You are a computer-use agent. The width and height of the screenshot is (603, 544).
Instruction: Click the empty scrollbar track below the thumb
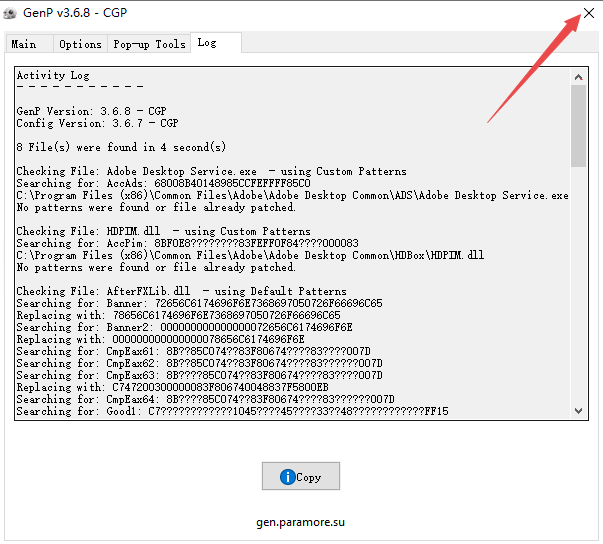[579, 290]
